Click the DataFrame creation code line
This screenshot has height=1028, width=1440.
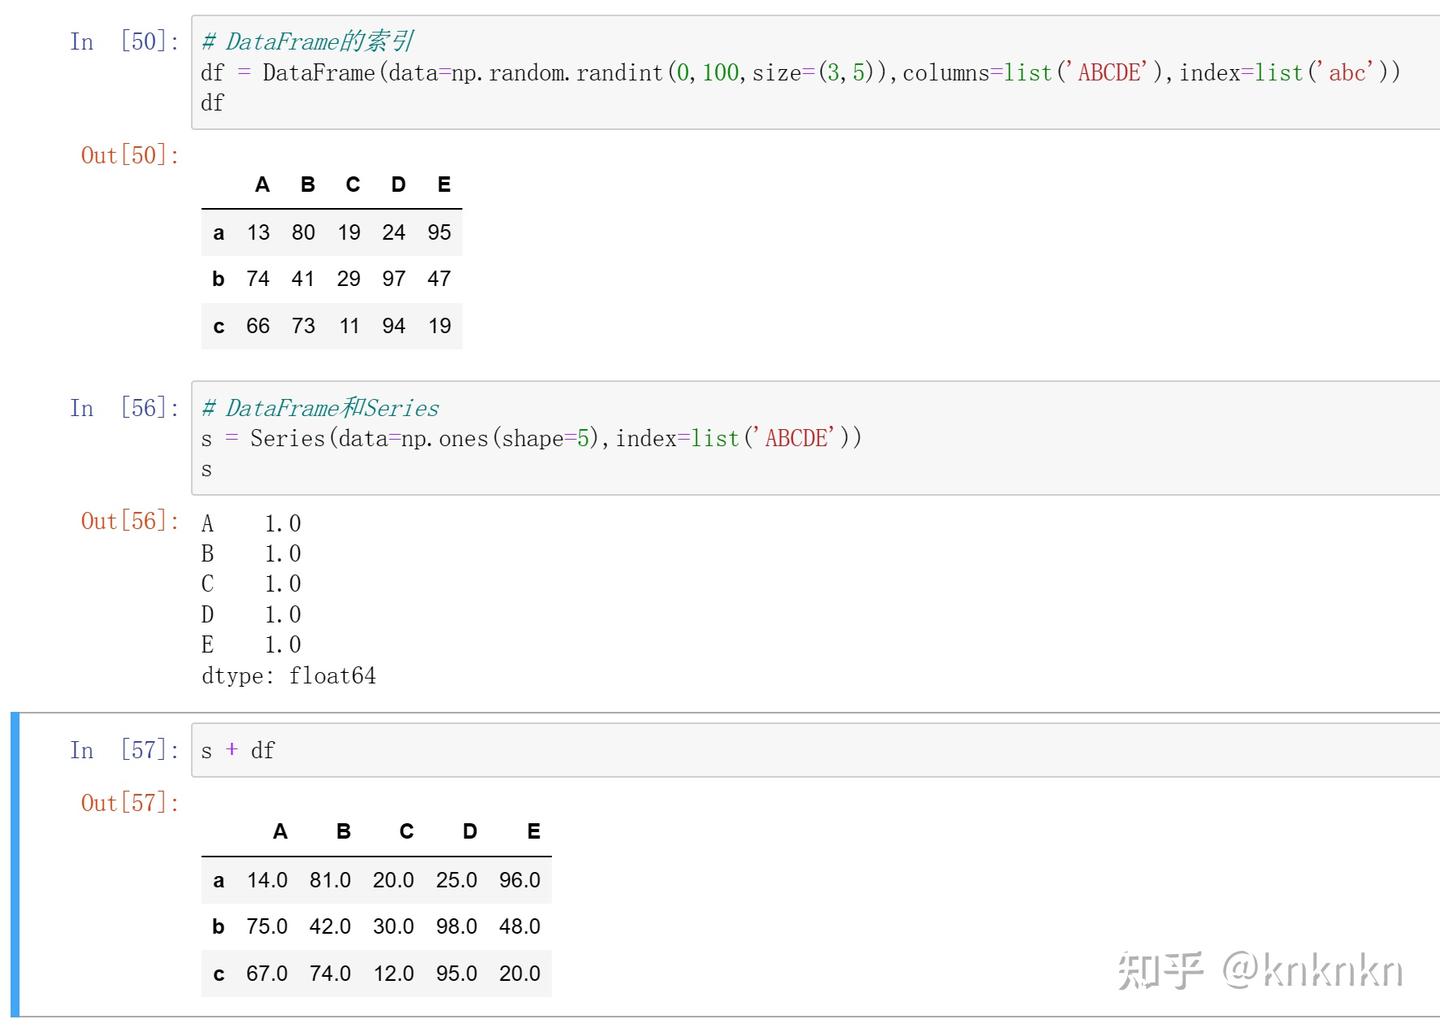click(x=800, y=73)
